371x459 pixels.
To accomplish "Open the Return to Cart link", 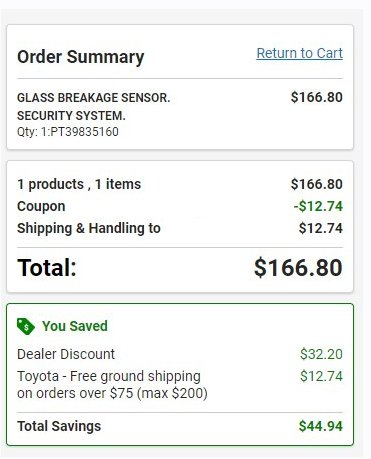I will (299, 53).
